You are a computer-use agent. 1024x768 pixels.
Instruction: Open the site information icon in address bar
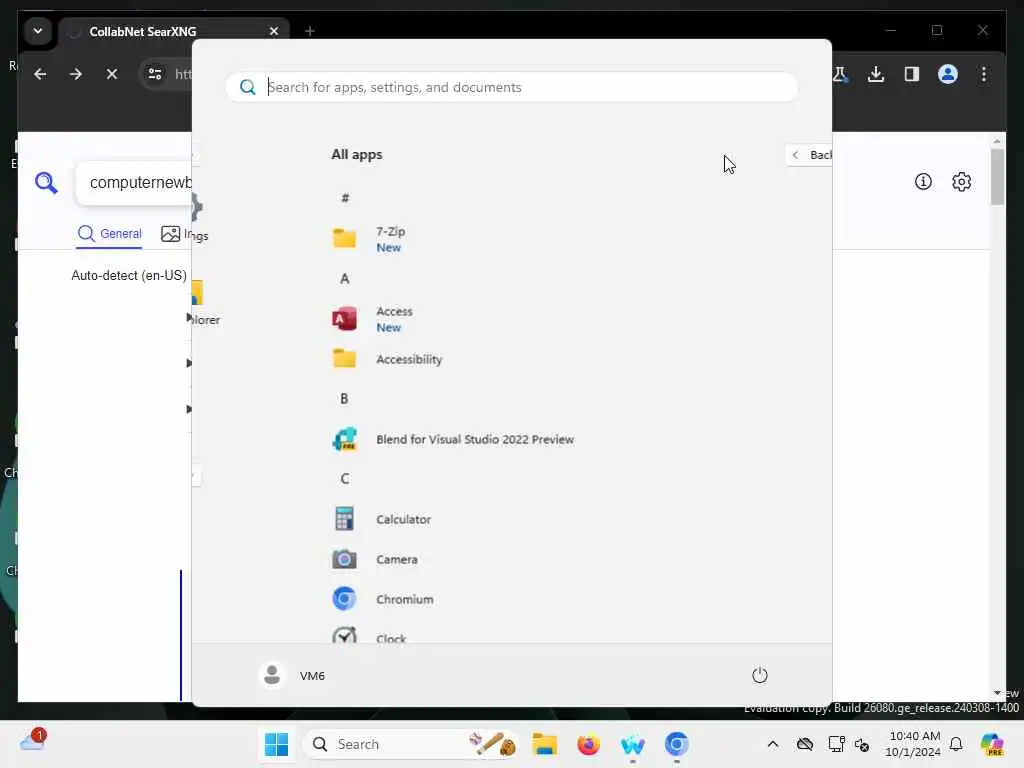pyautogui.click(x=155, y=74)
